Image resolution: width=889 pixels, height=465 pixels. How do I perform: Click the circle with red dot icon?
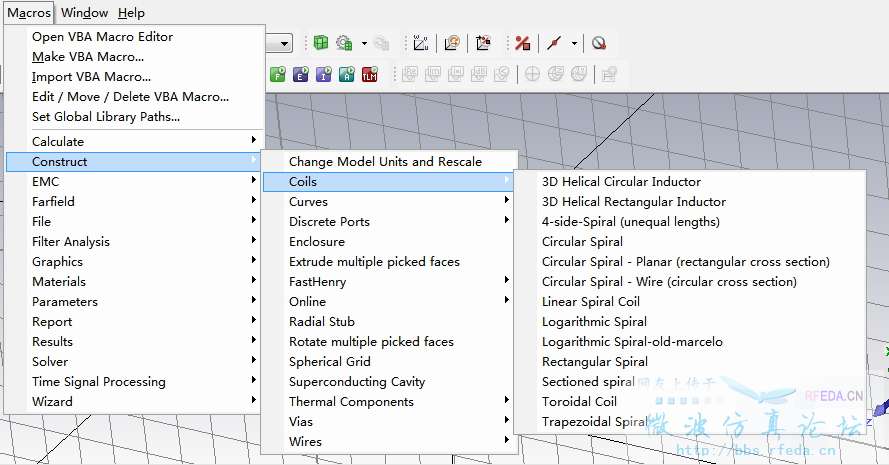pyautogui.click(x=599, y=43)
